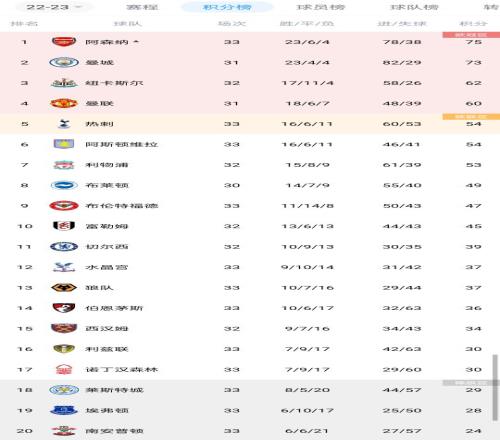Click the Manchester City crest icon
This screenshot has height=440, width=500.
64,62
